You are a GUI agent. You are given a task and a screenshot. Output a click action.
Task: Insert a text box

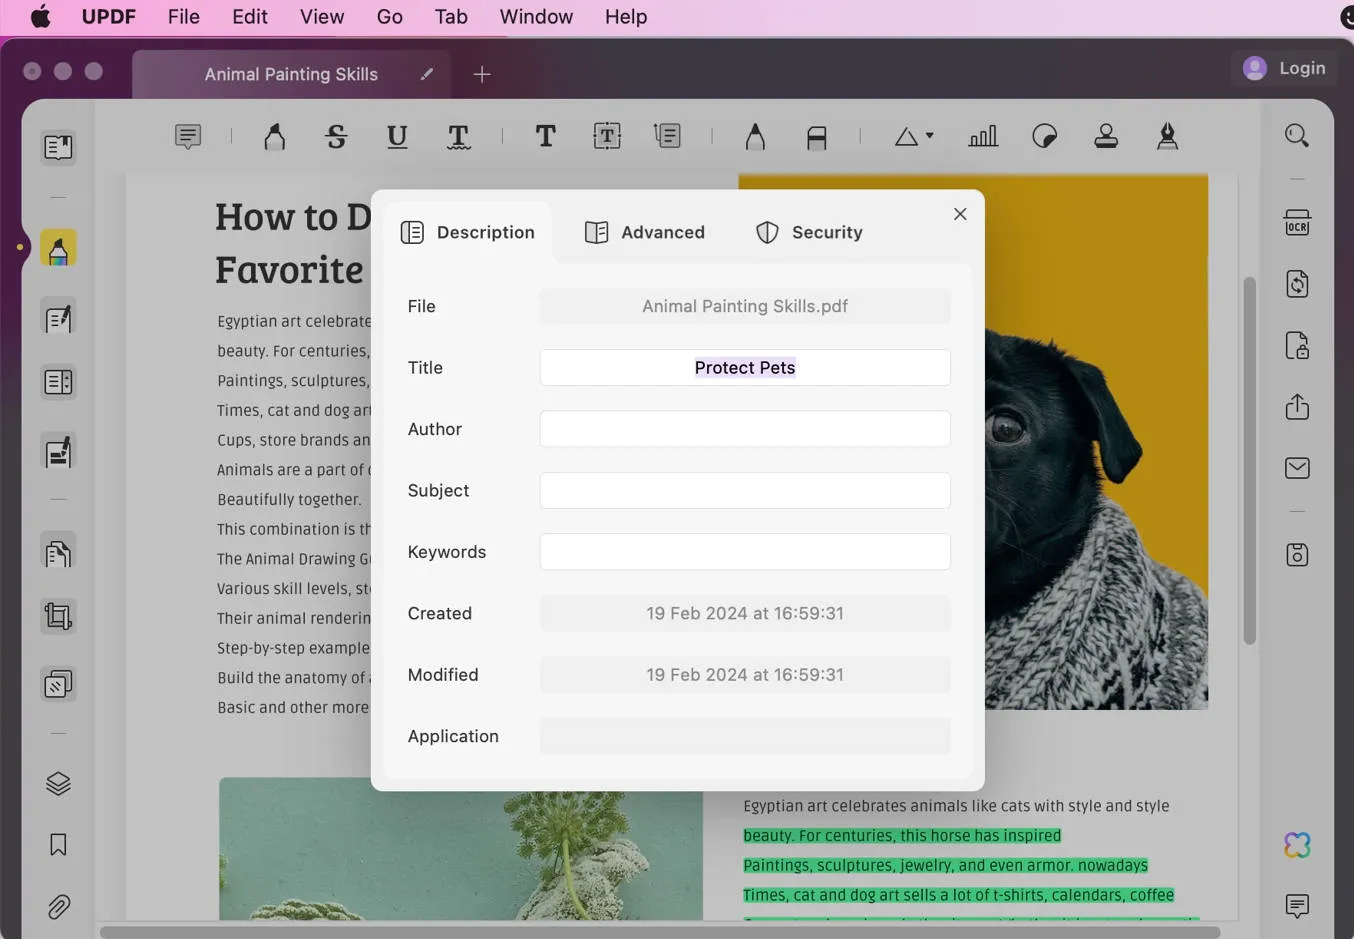coord(607,136)
